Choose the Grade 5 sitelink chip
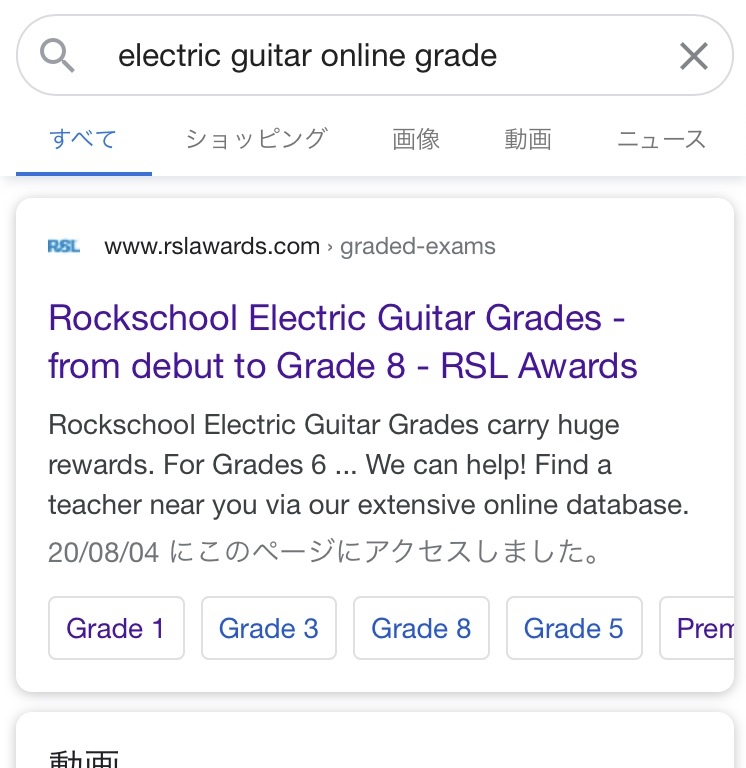Screen dimensions: 746x768 (573, 628)
